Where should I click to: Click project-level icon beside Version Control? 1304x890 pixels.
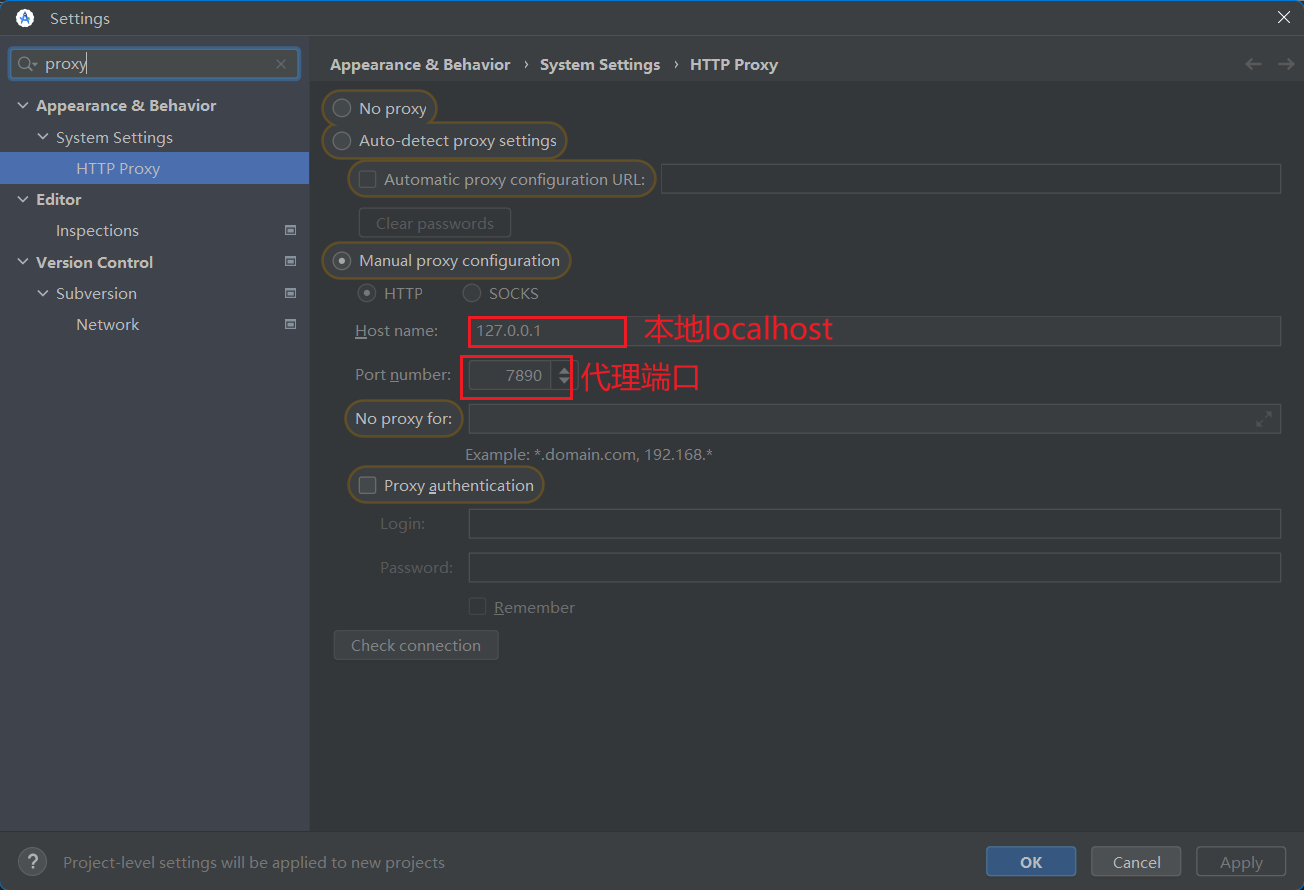point(290,262)
